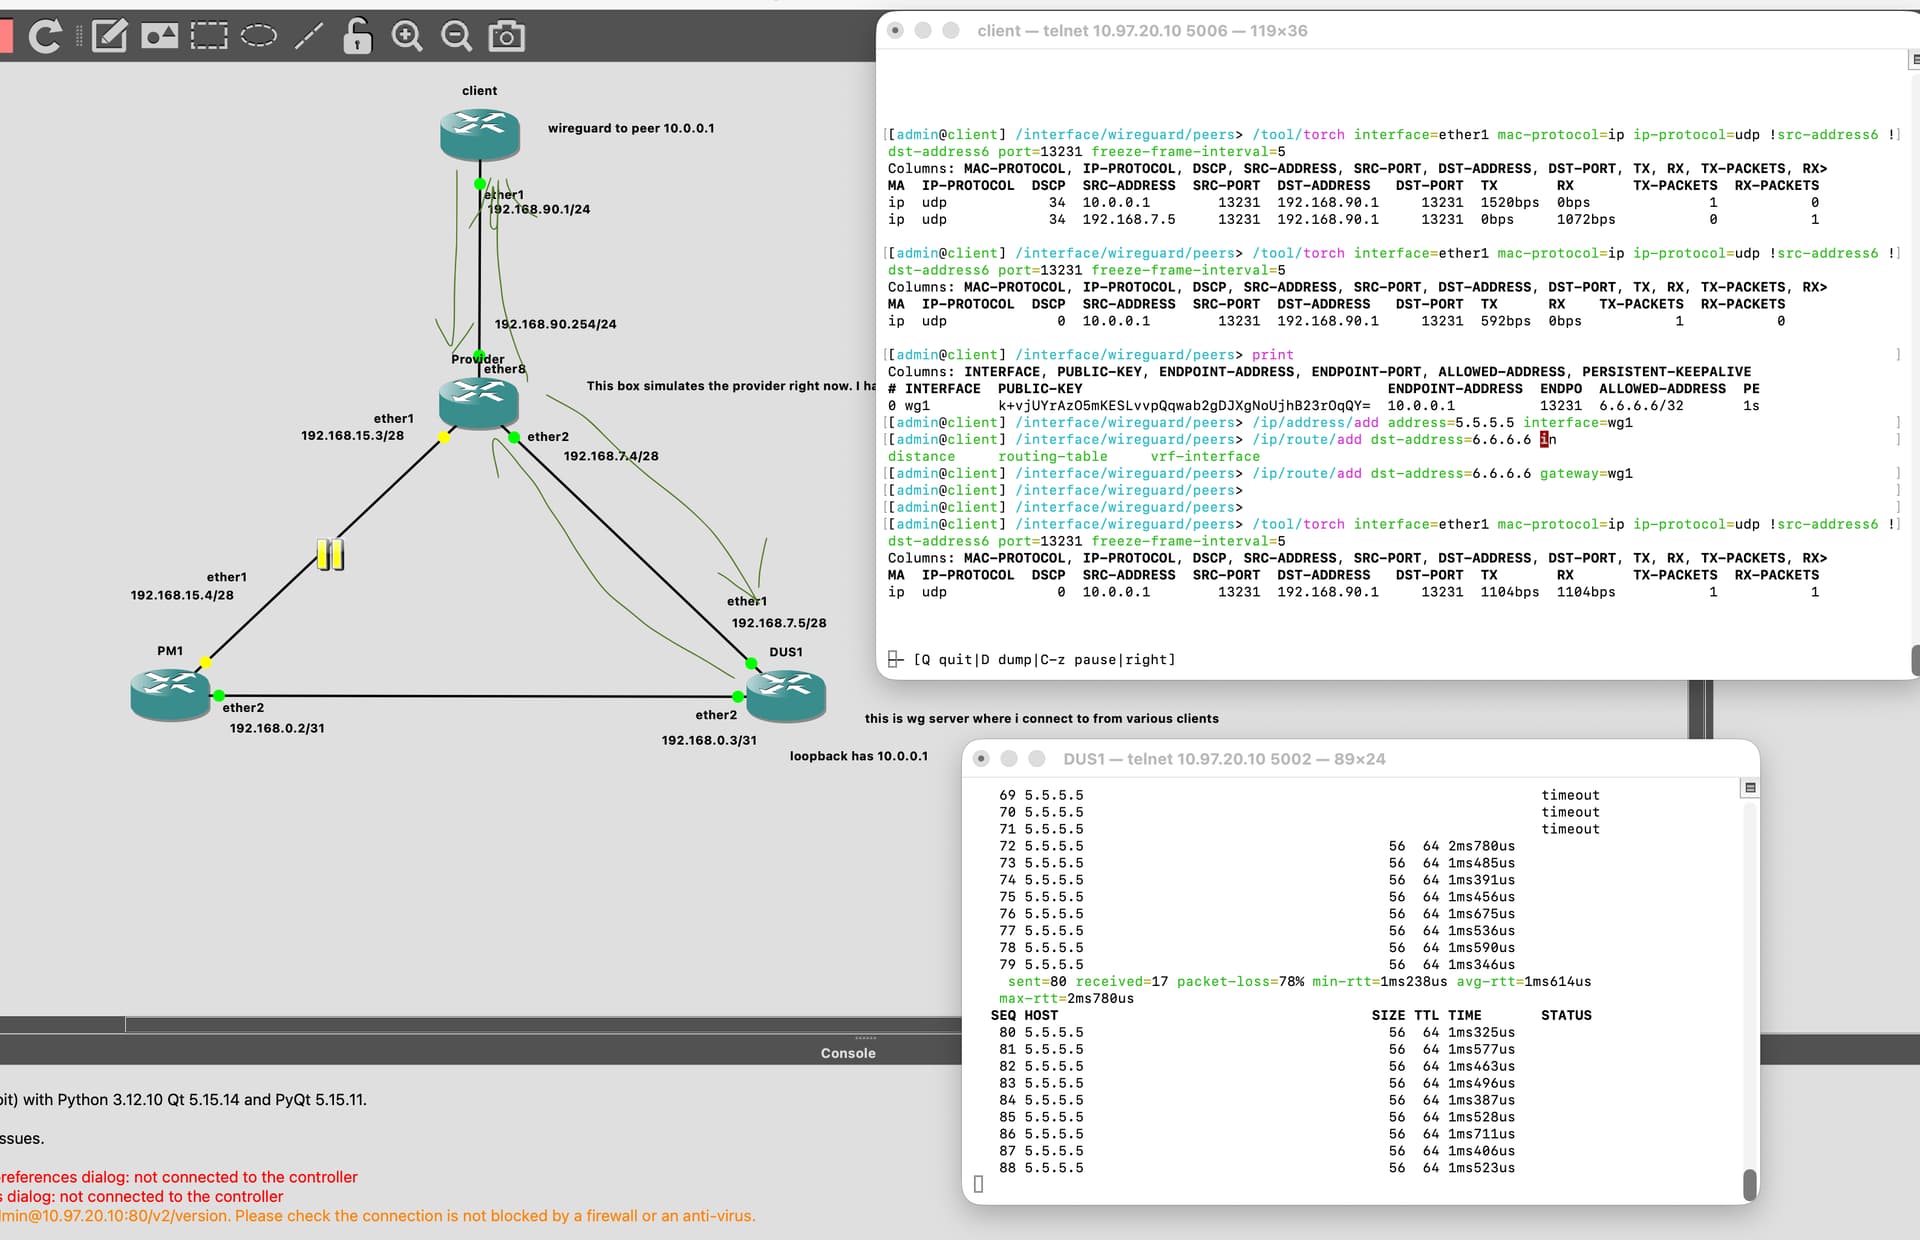Select the Provider router node
The height and width of the screenshot is (1240, 1920).
coord(479,402)
